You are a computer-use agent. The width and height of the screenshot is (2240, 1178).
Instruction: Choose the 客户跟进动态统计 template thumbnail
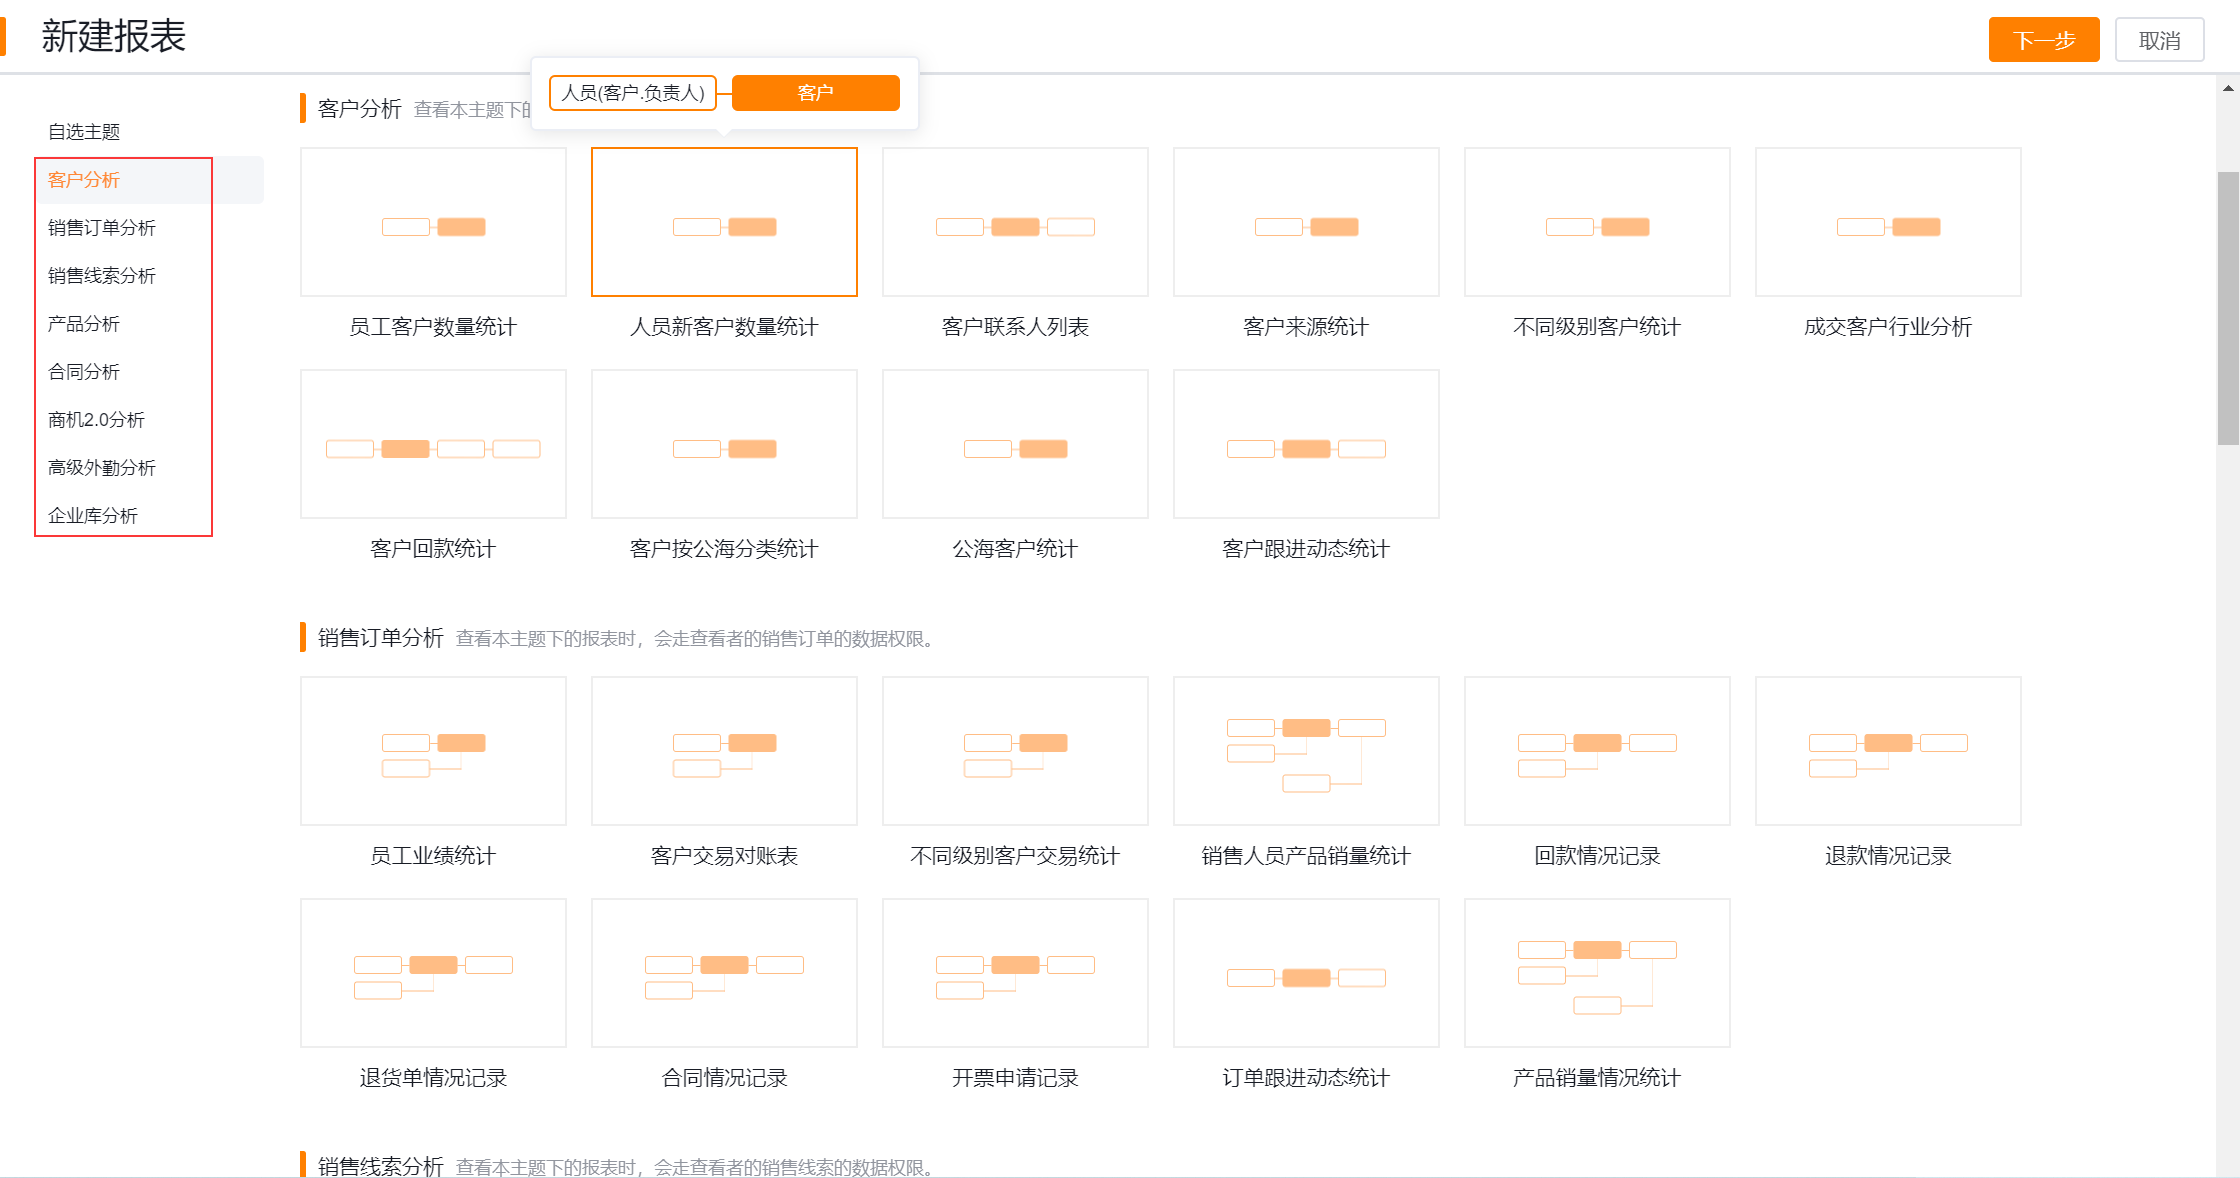[1306, 444]
